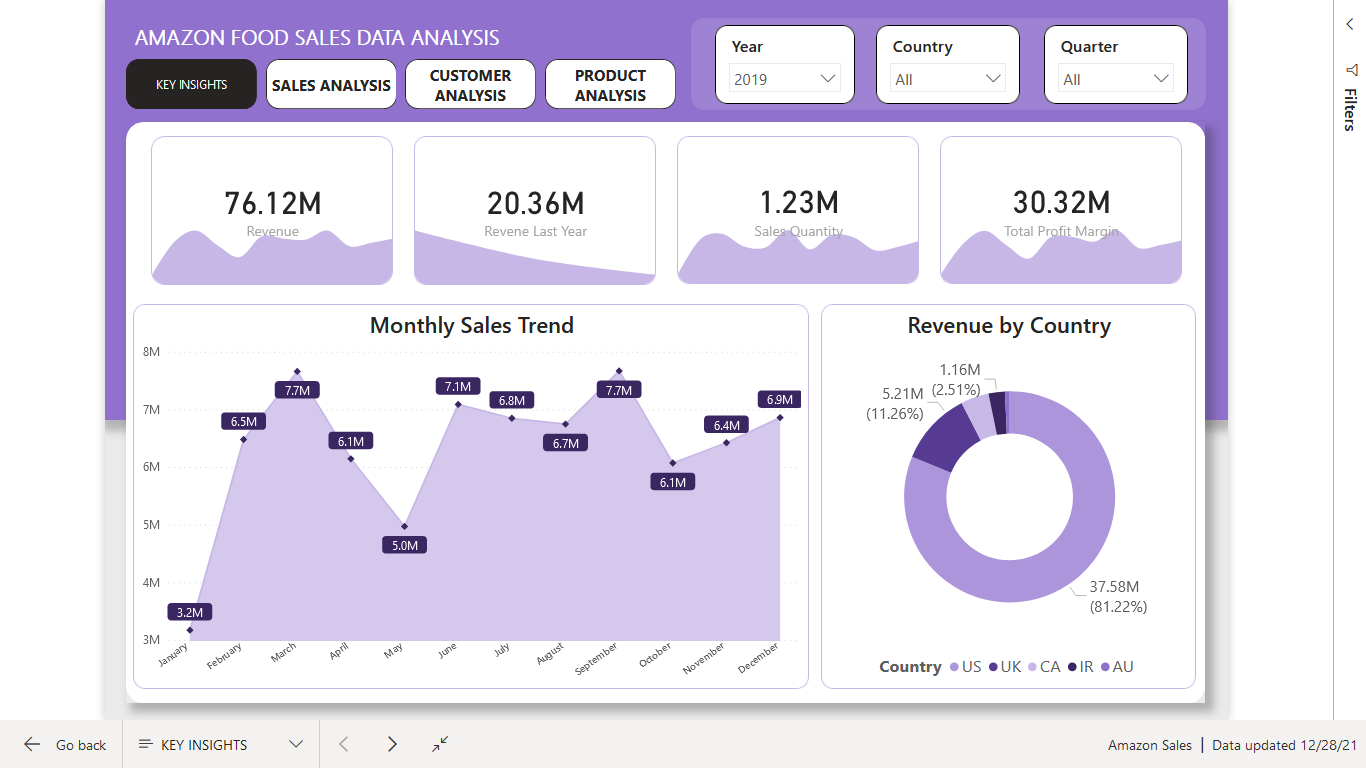Click the UK legend color marker
This screenshot has height=768, width=1366.
tap(993, 667)
